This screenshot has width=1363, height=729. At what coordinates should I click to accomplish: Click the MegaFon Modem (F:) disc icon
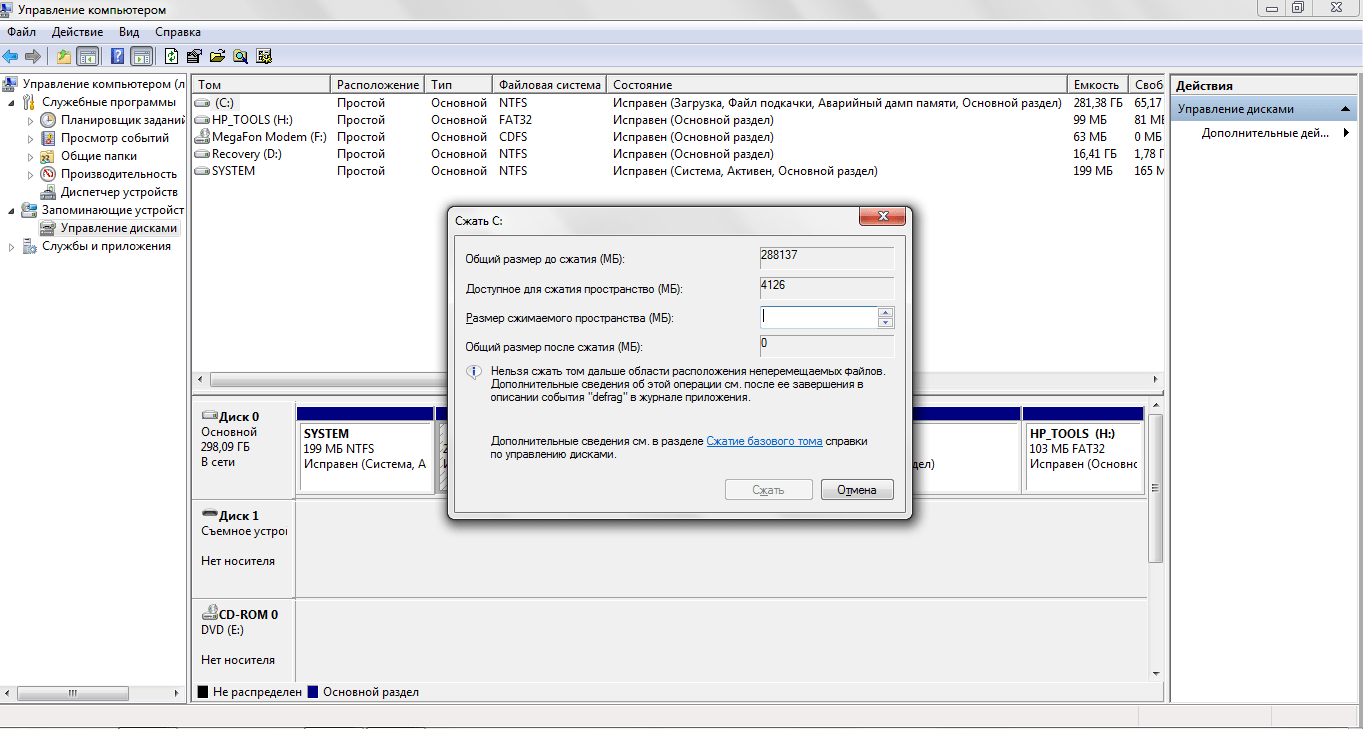202,137
